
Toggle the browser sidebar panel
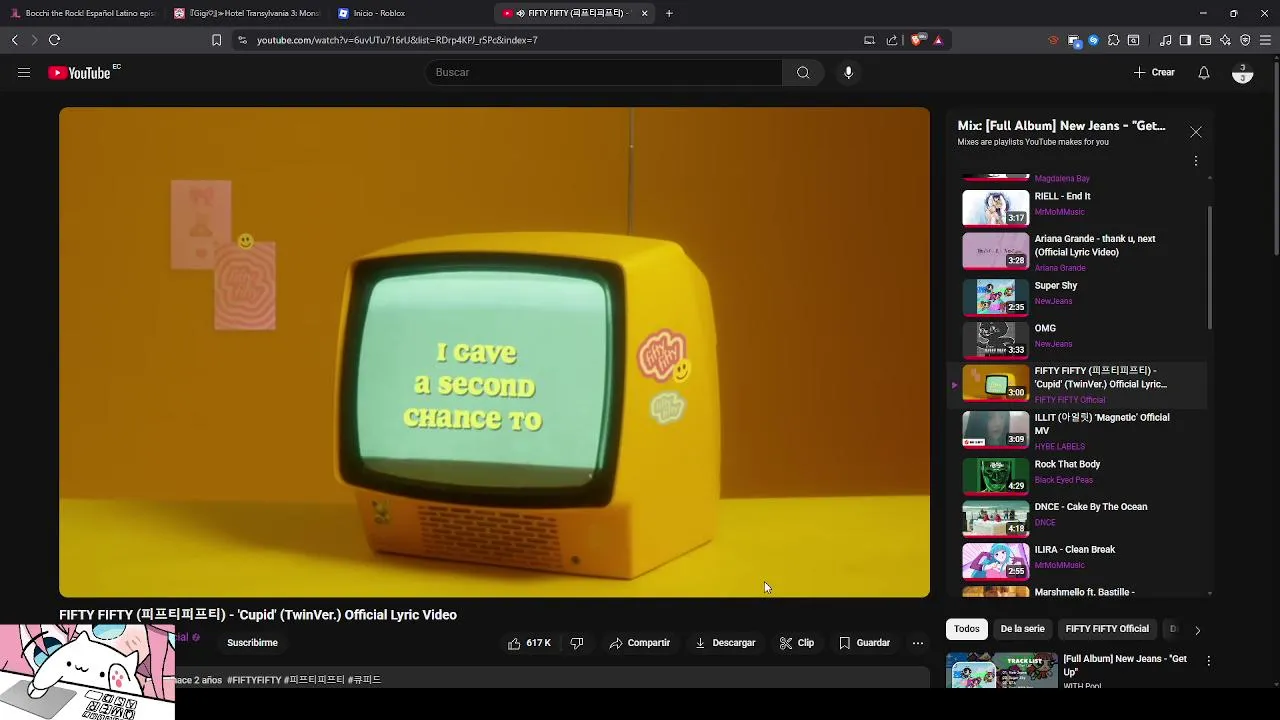1185,40
